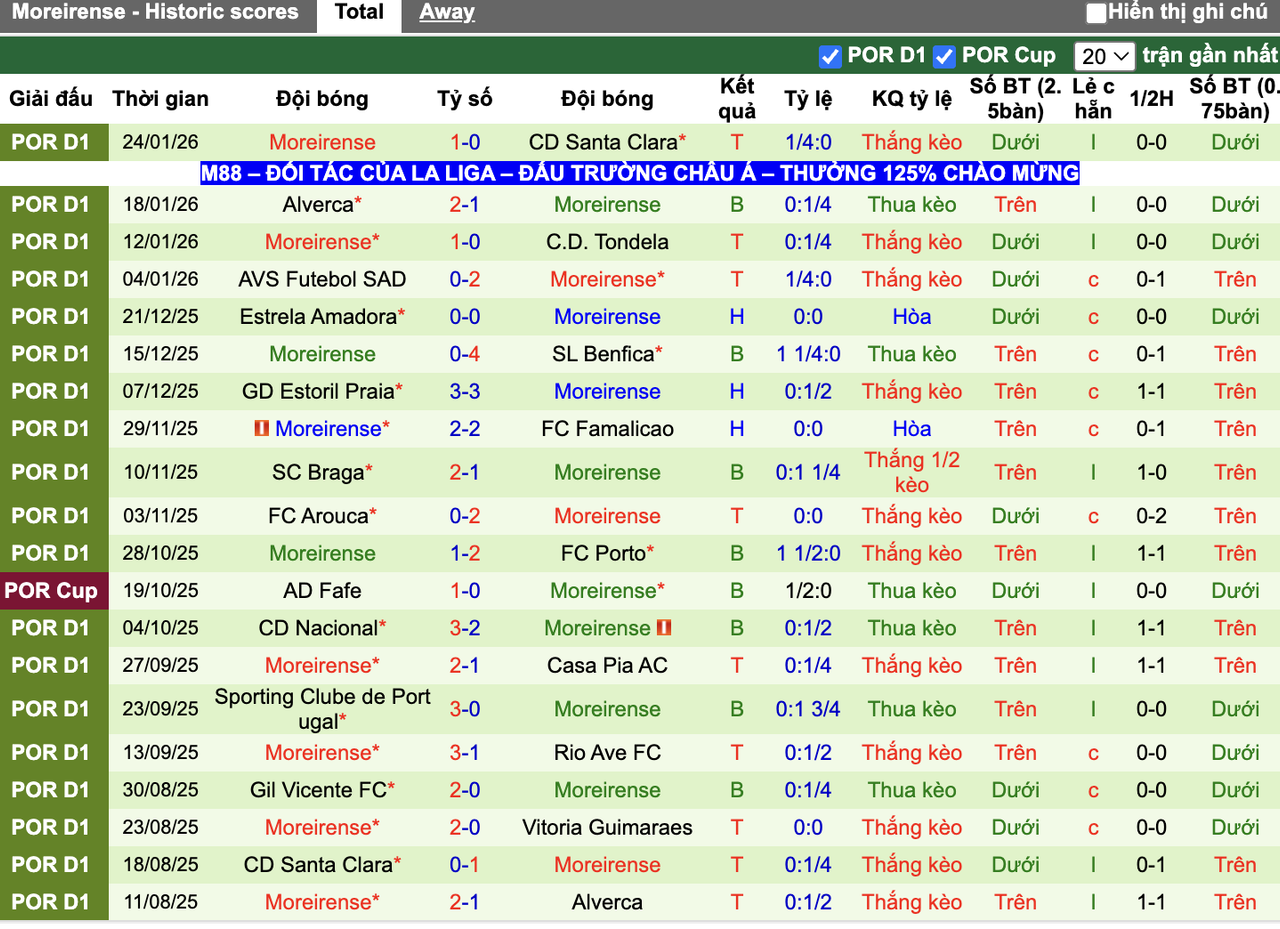This screenshot has height=929, width=1280.
Task: Click the red card icon beside Moreirense, 29/11/25
Action: [x=262, y=428]
